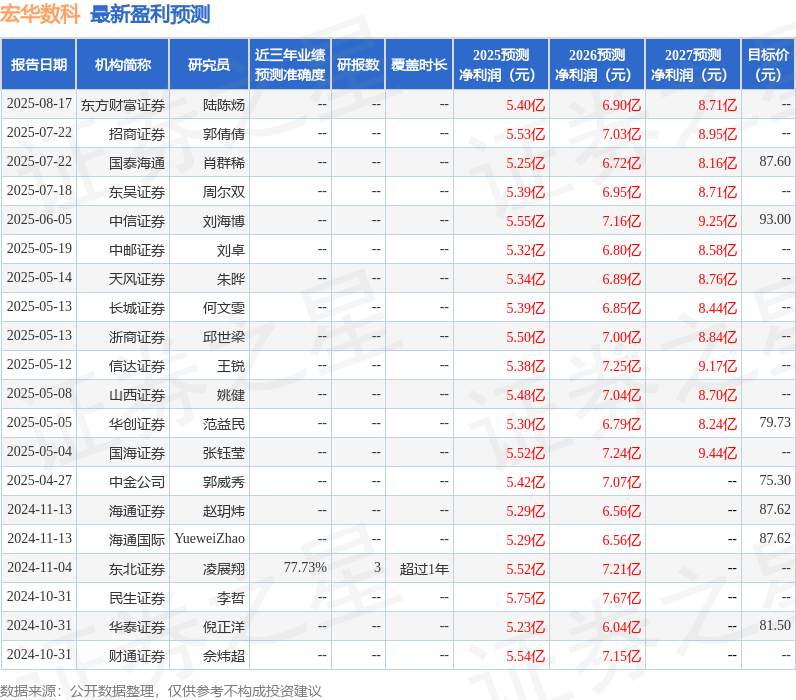Viewport: 796px width, 700px height.
Task: Click the 7.00亿 profit value
Action: click(621, 337)
